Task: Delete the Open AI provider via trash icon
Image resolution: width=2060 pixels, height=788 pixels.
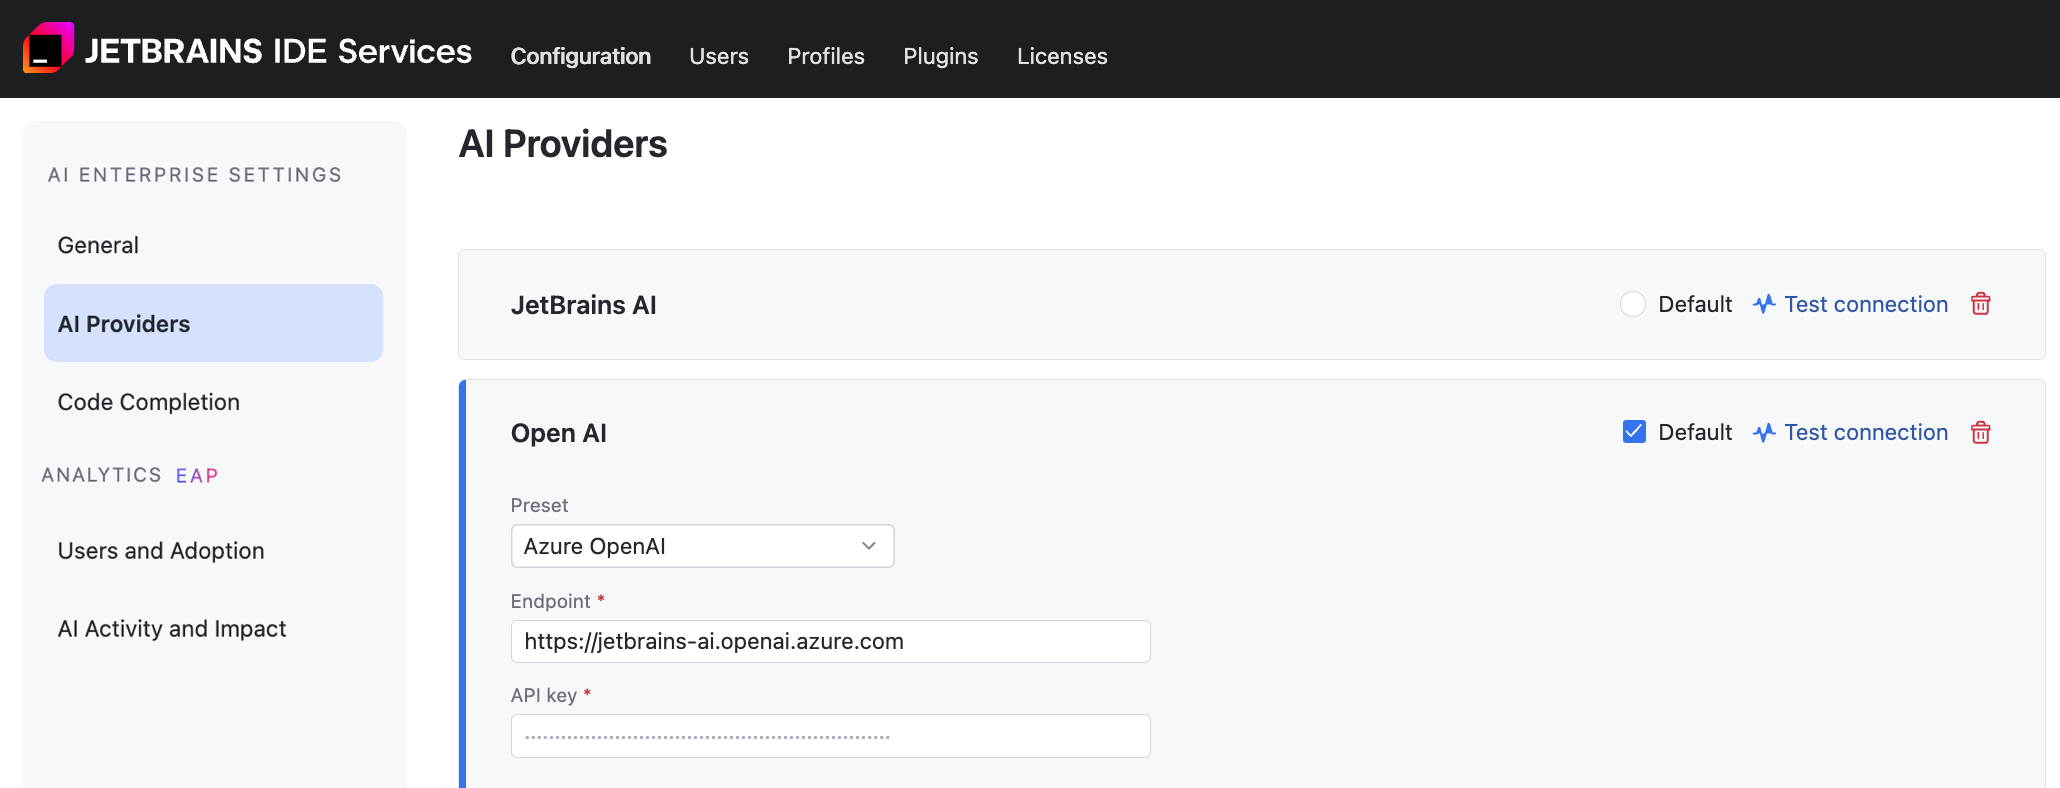Action: [1980, 432]
